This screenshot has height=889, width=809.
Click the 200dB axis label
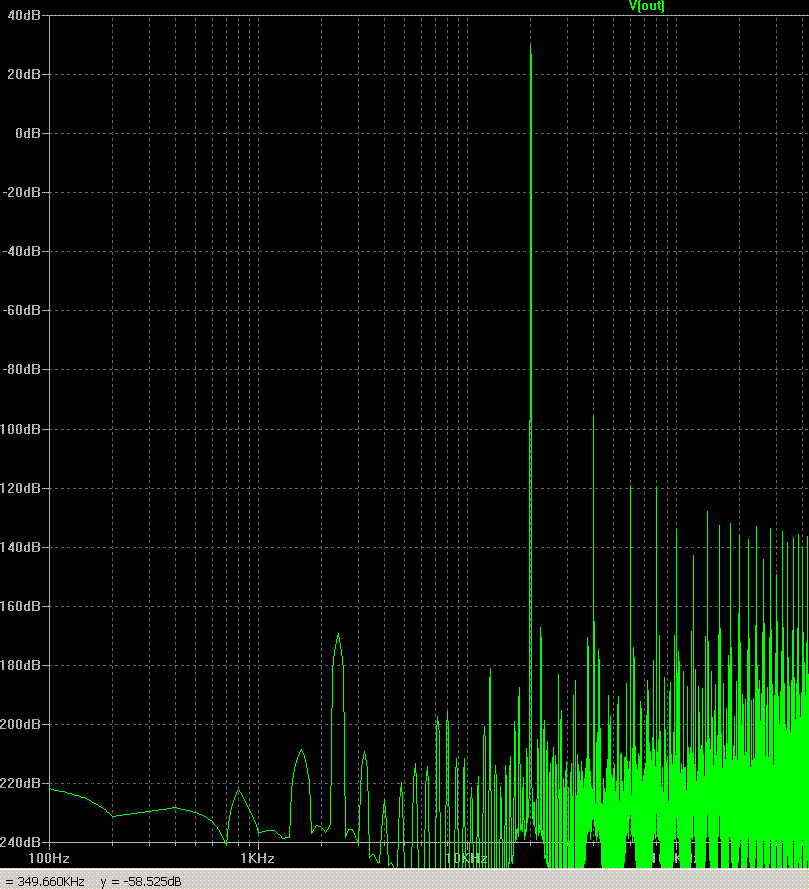[x=20, y=724]
